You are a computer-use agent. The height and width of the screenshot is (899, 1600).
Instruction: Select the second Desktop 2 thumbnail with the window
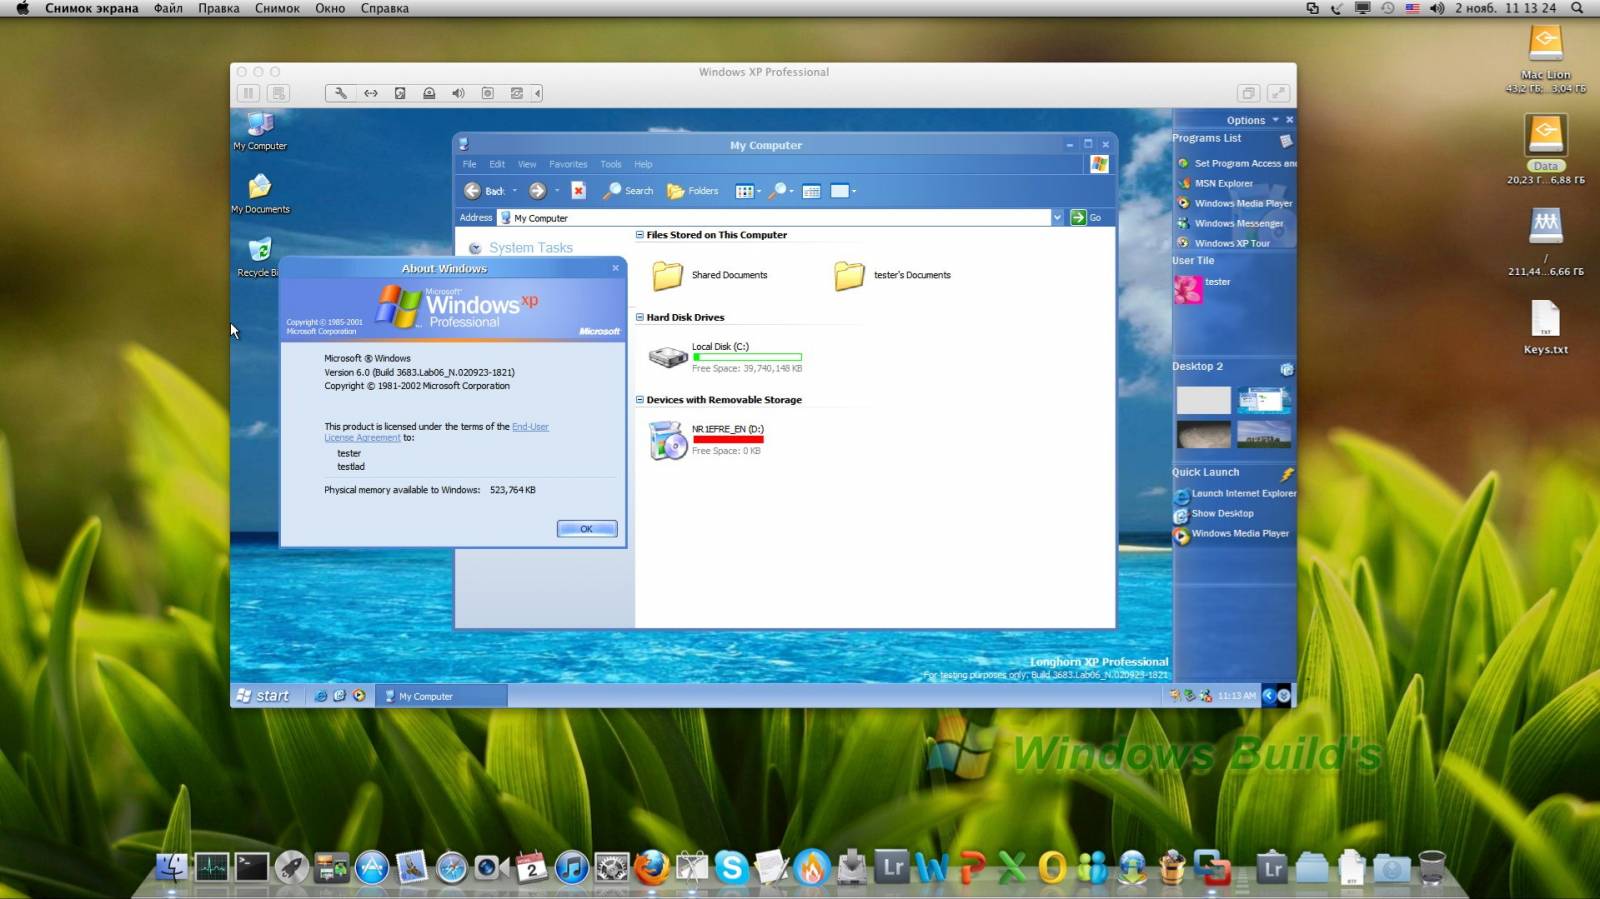click(1263, 400)
